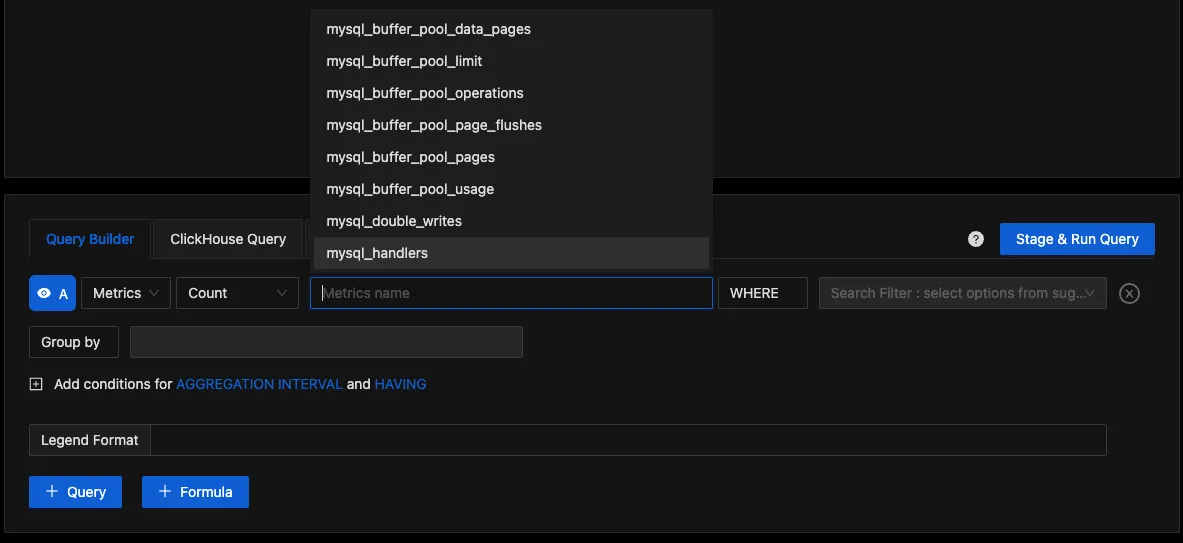Screen dimensions: 1183x543
Task: Click the Legend Format label
Action: coord(90,440)
